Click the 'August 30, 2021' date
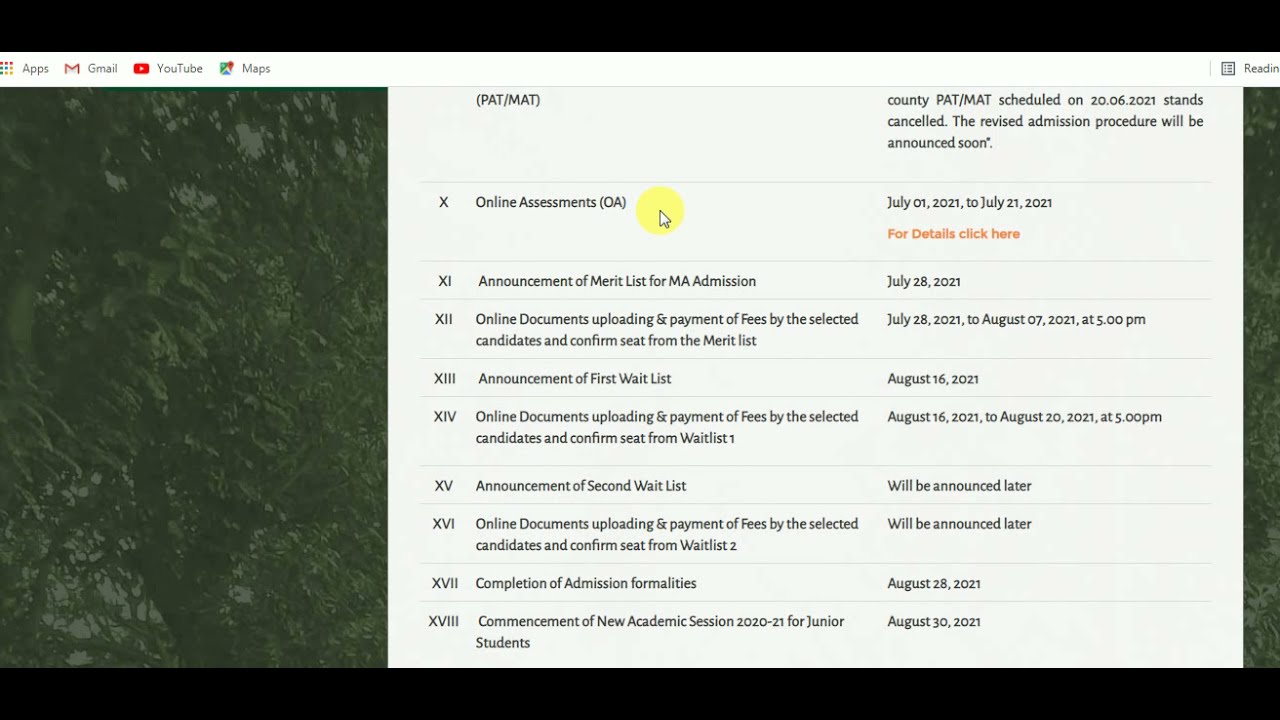Viewport: 1280px width, 720px height. click(934, 621)
